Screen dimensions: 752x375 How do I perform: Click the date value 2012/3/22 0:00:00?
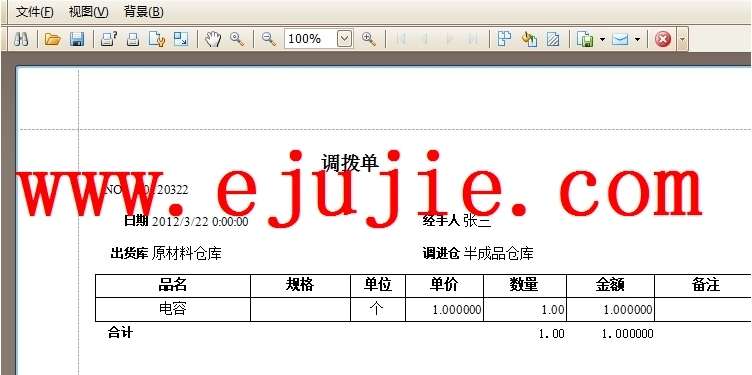(x=200, y=222)
